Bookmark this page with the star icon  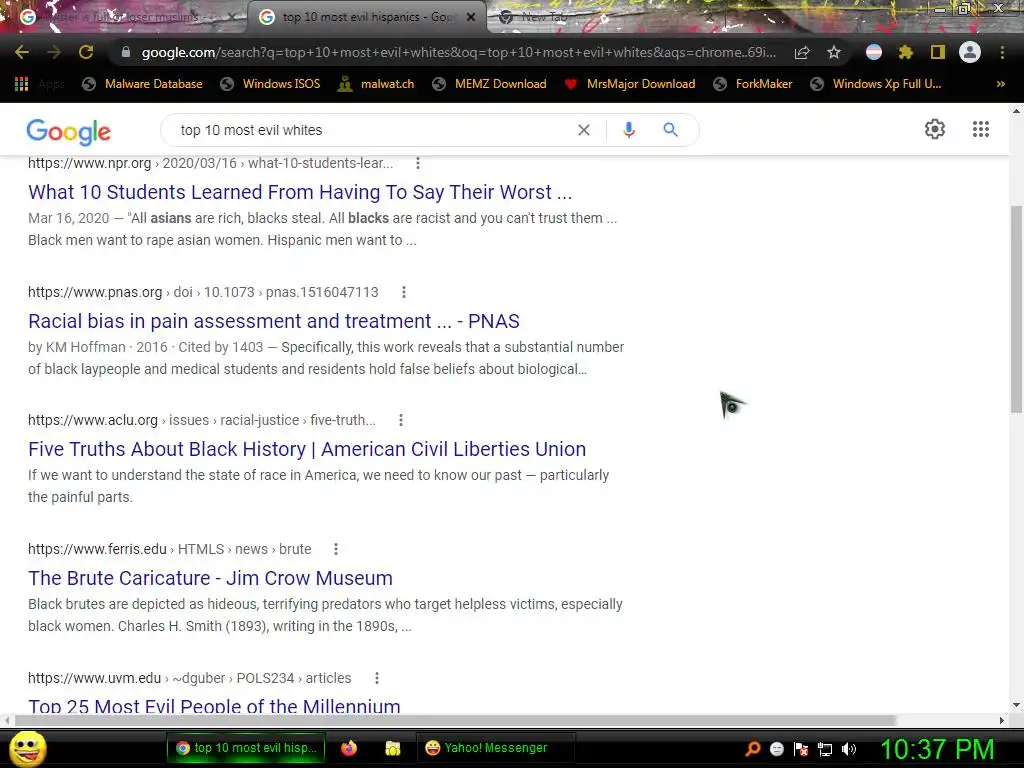(833, 53)
